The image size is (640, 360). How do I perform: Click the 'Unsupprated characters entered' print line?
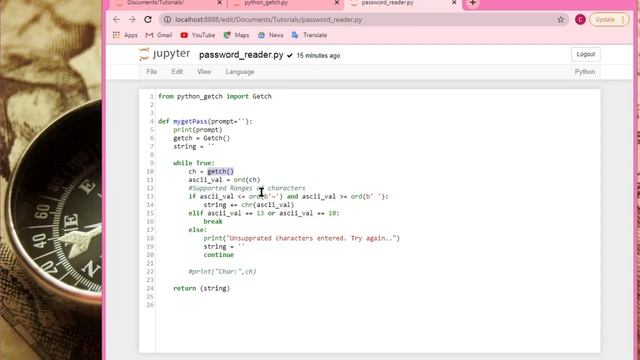pos(302,238)
